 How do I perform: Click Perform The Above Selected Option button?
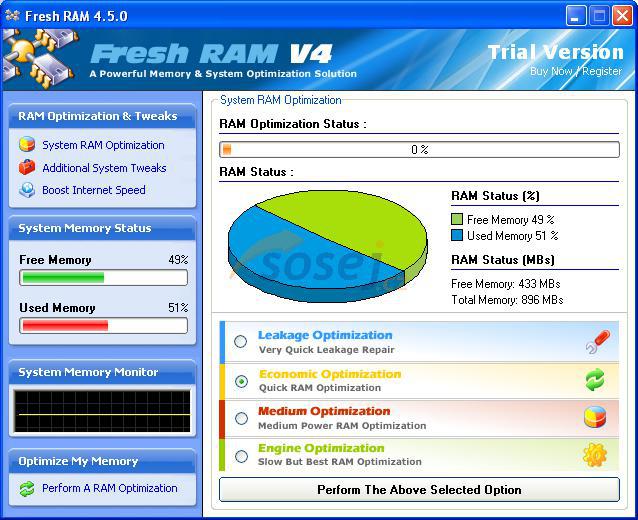click(419, 489)
